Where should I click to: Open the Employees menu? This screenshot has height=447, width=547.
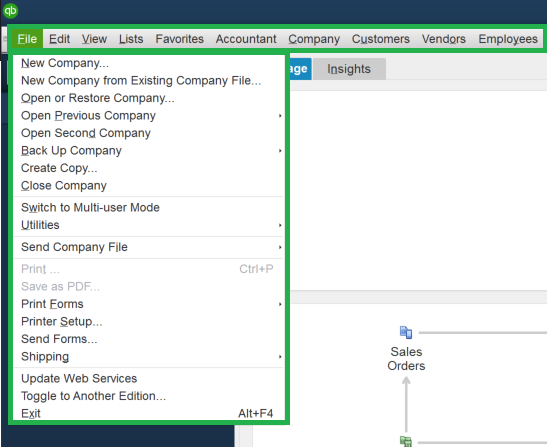point(508,39)
